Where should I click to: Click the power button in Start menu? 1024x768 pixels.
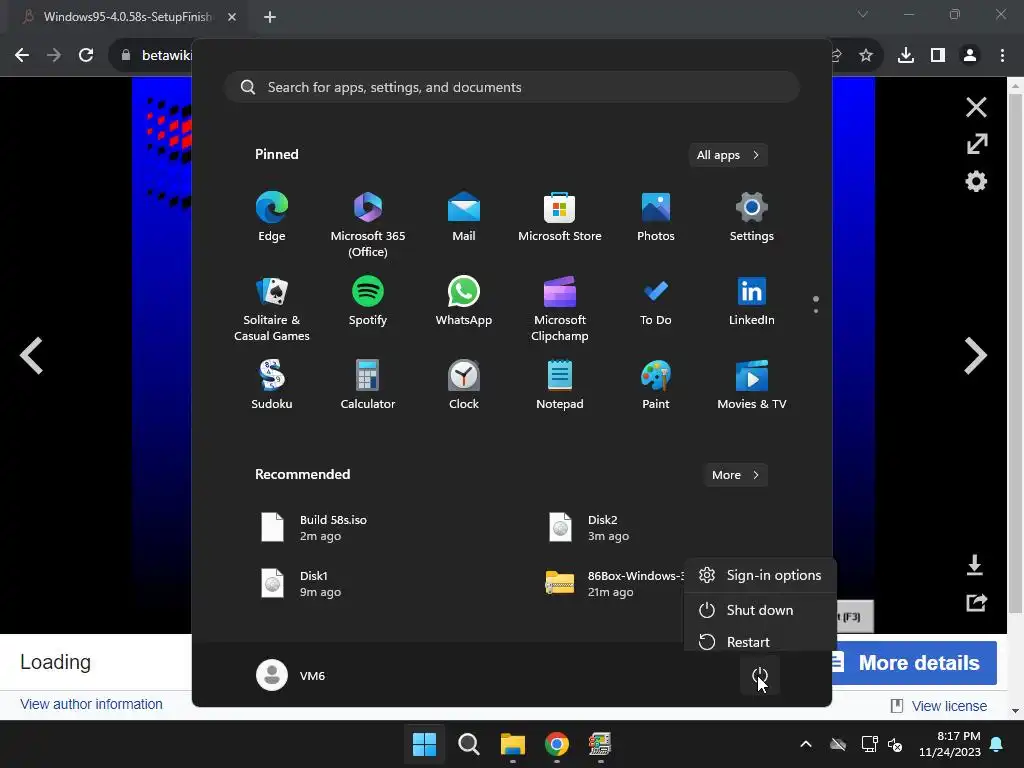(760, 676)
